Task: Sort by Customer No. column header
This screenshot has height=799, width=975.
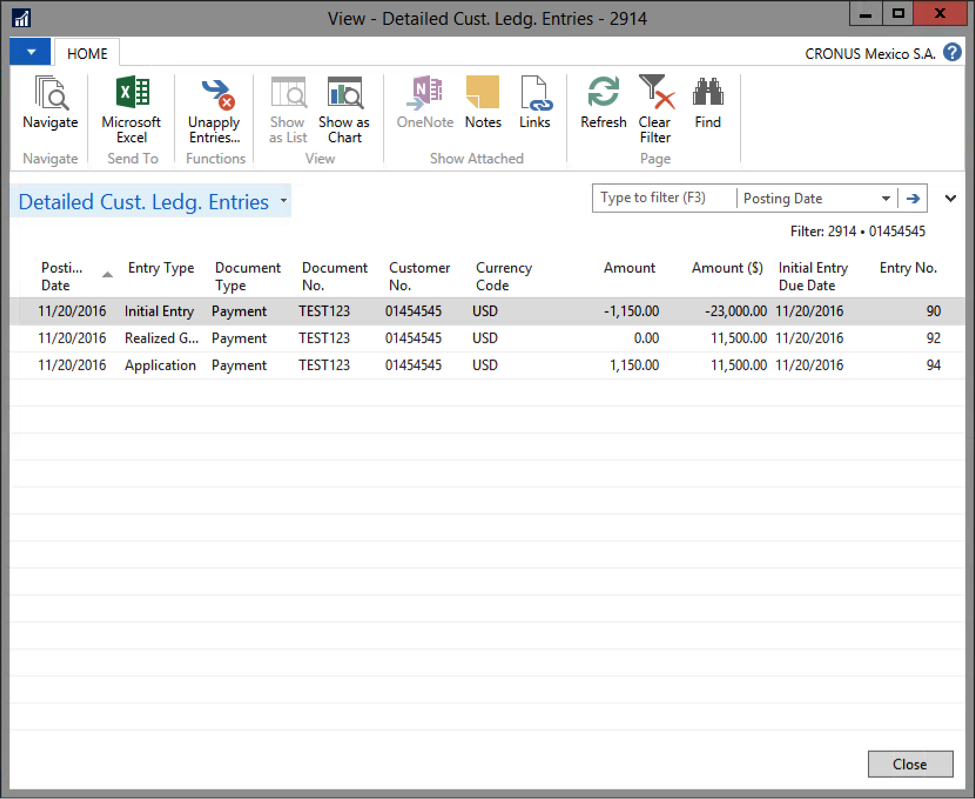Action: (419, 277)
